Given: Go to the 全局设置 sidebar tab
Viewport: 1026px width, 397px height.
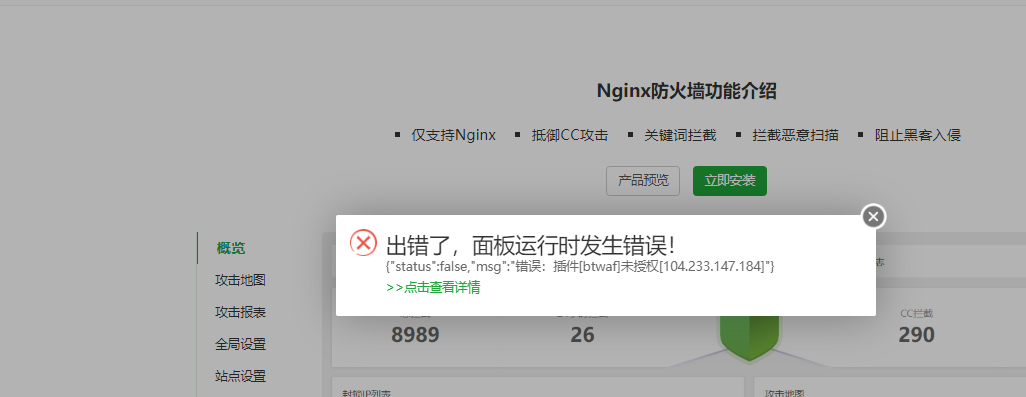Looking at the screenshot, I should [x=240, y=345].
